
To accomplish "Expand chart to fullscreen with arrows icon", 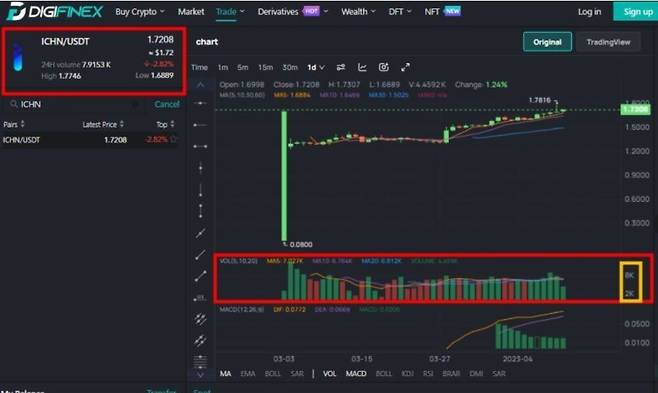I will [405, 67].
